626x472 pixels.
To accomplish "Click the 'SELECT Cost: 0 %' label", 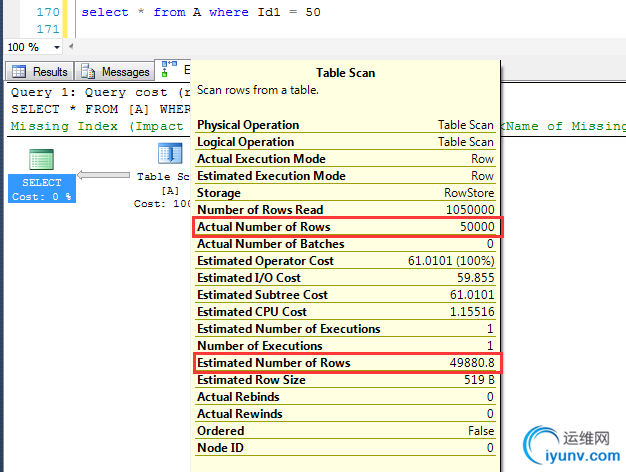I will coord(42,189).
